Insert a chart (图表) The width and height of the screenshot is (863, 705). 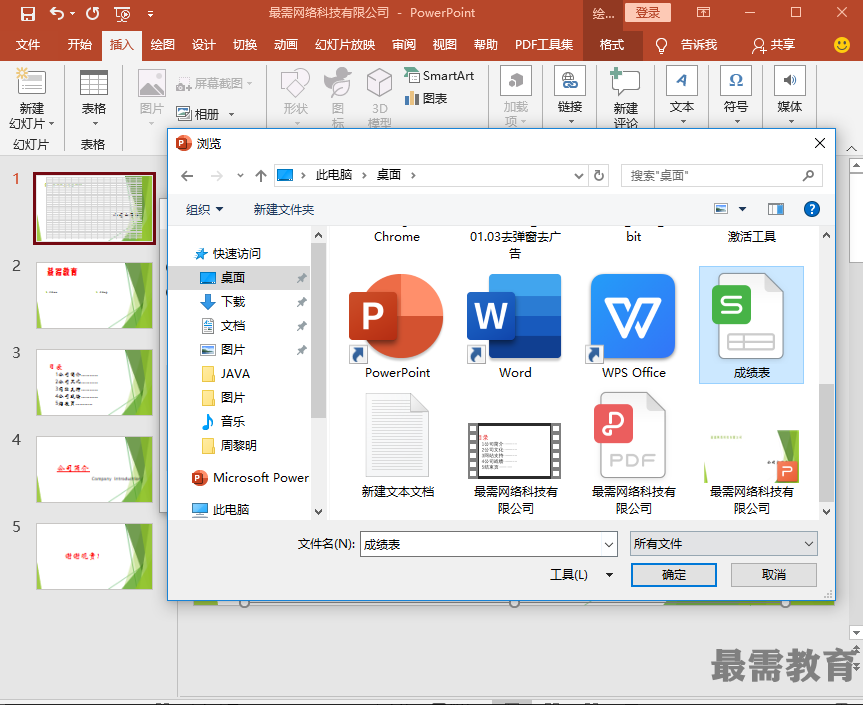pyautogui.click(x=425, y=99)
